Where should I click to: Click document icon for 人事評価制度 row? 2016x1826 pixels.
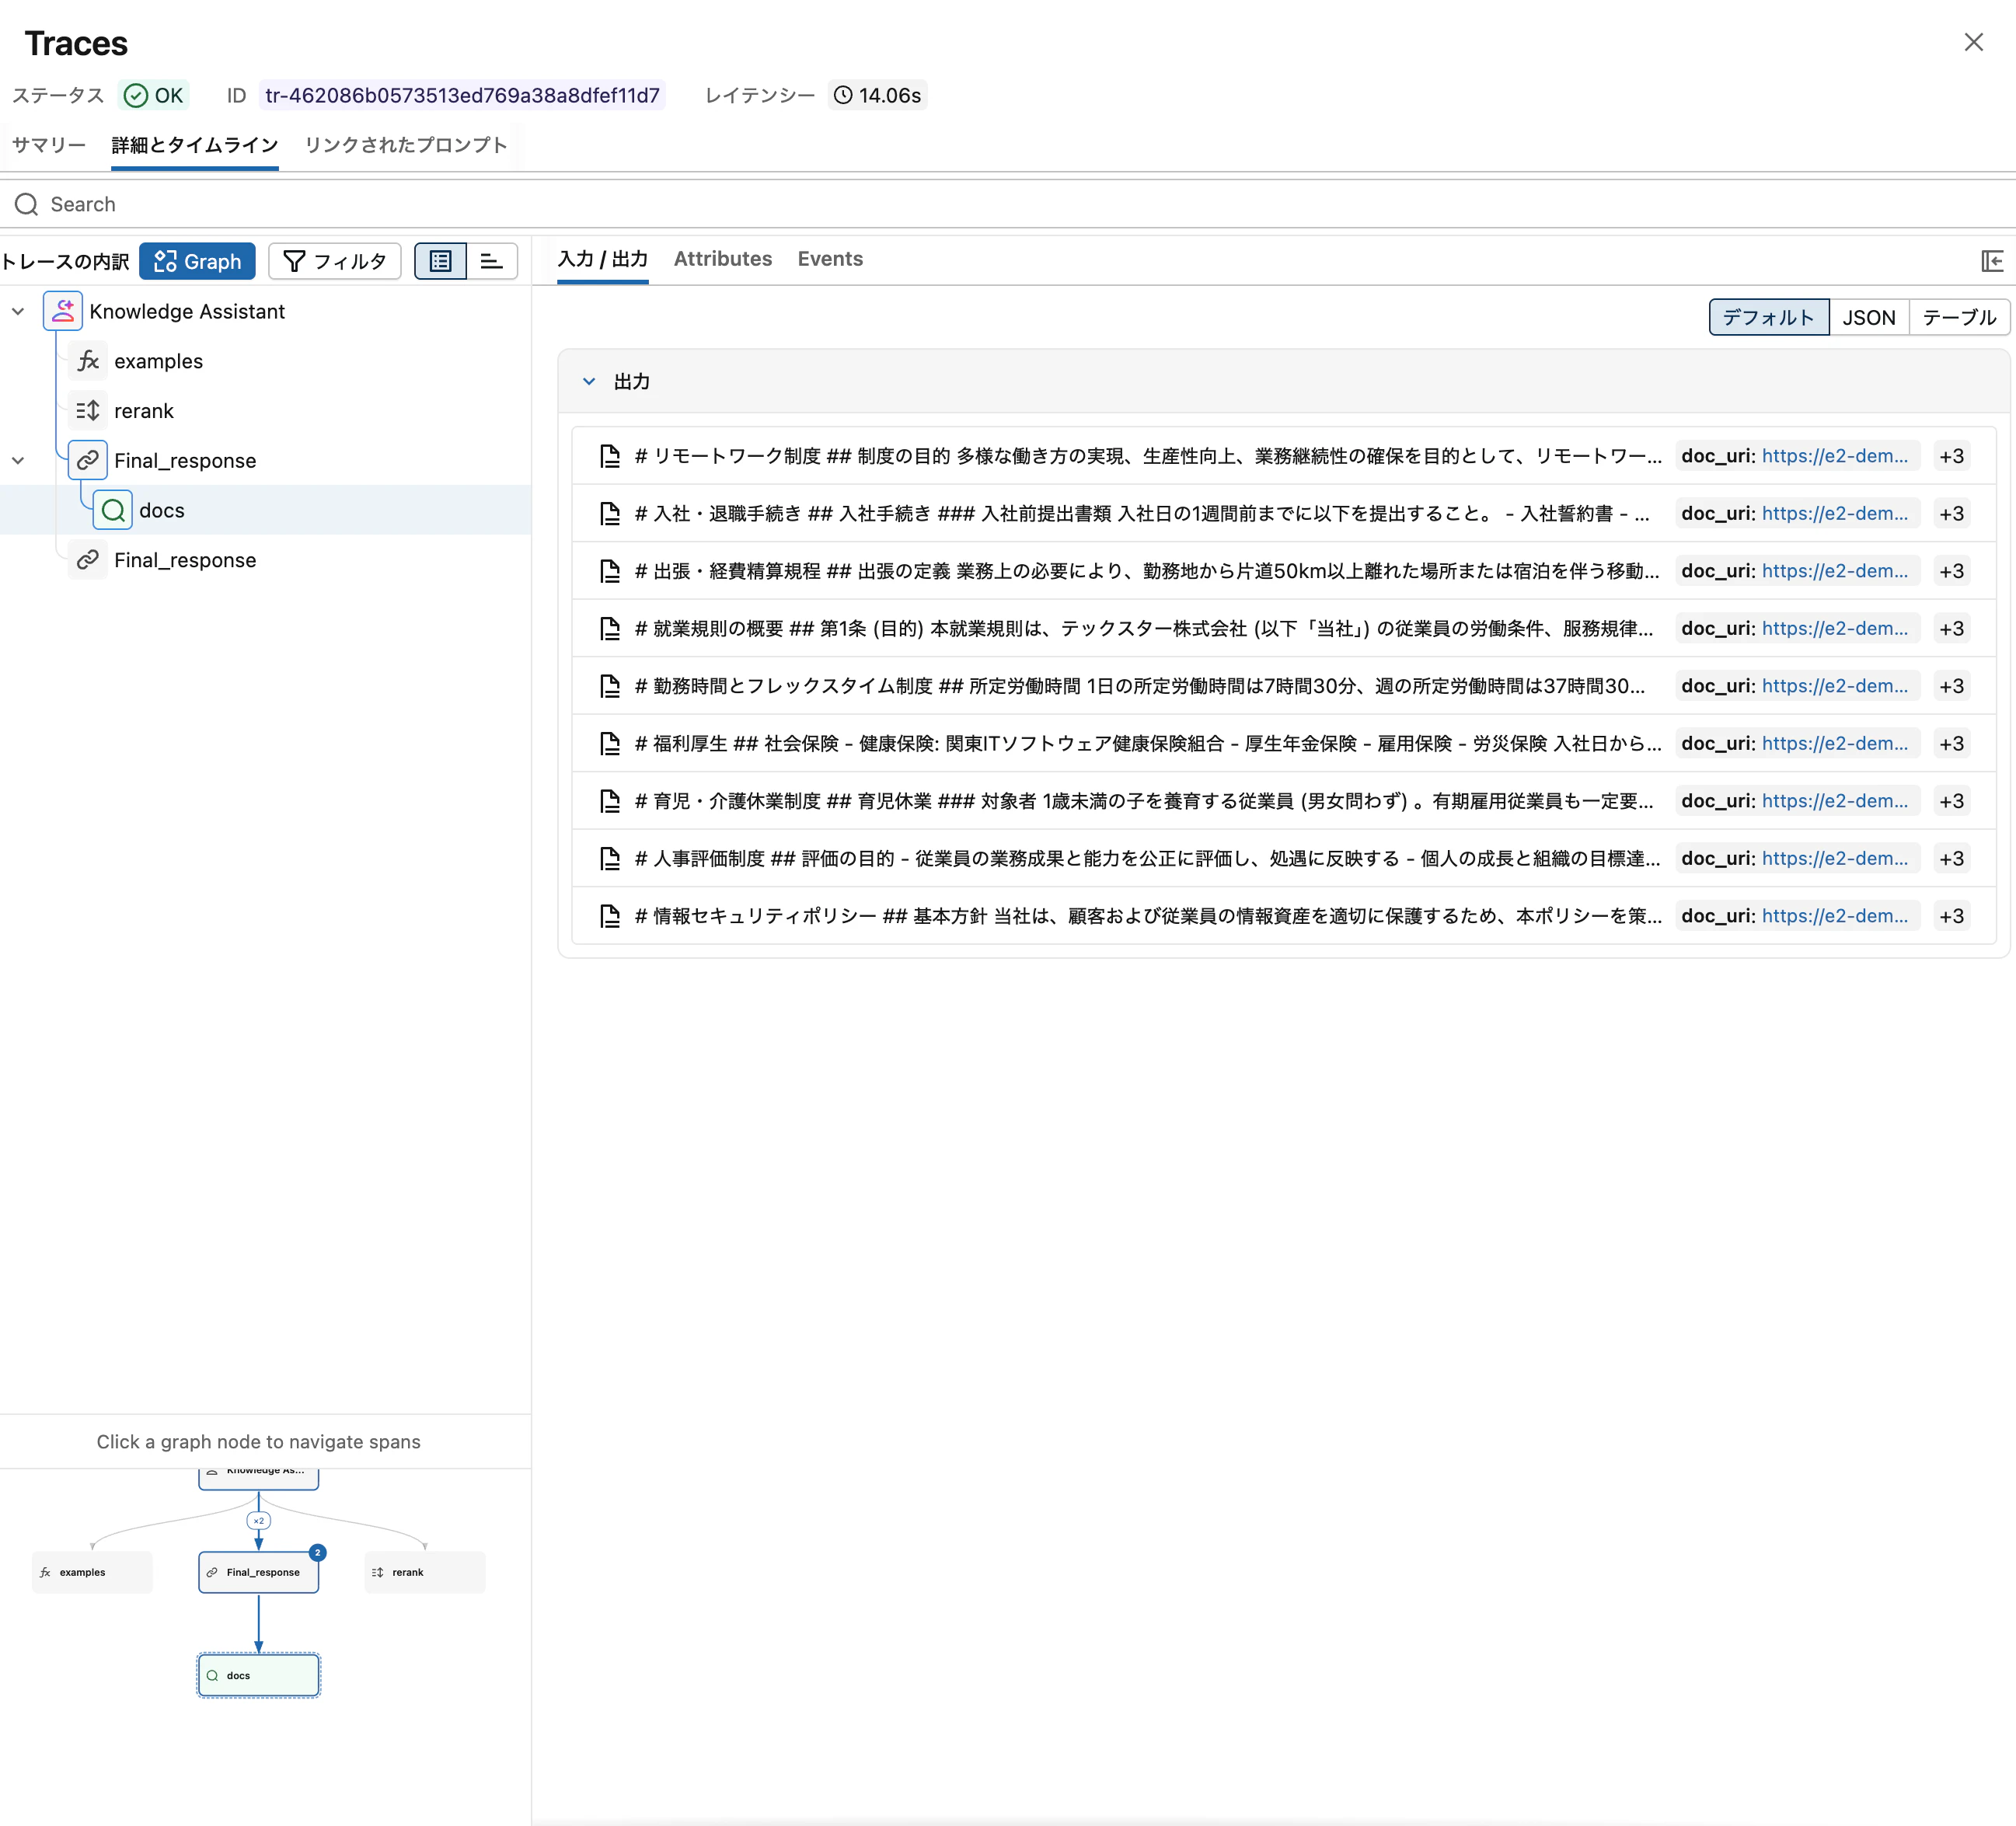(610, 859)
